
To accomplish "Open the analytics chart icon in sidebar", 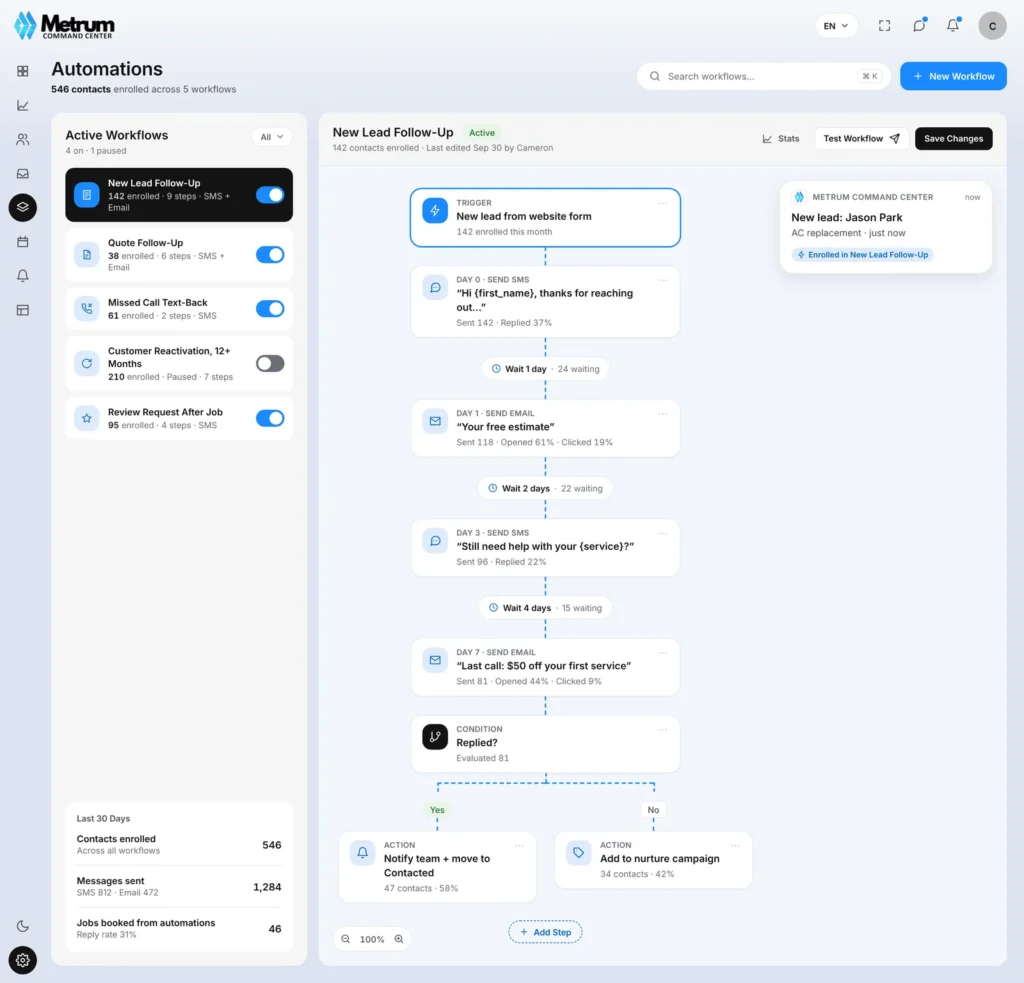I will (x=23, y=105).
